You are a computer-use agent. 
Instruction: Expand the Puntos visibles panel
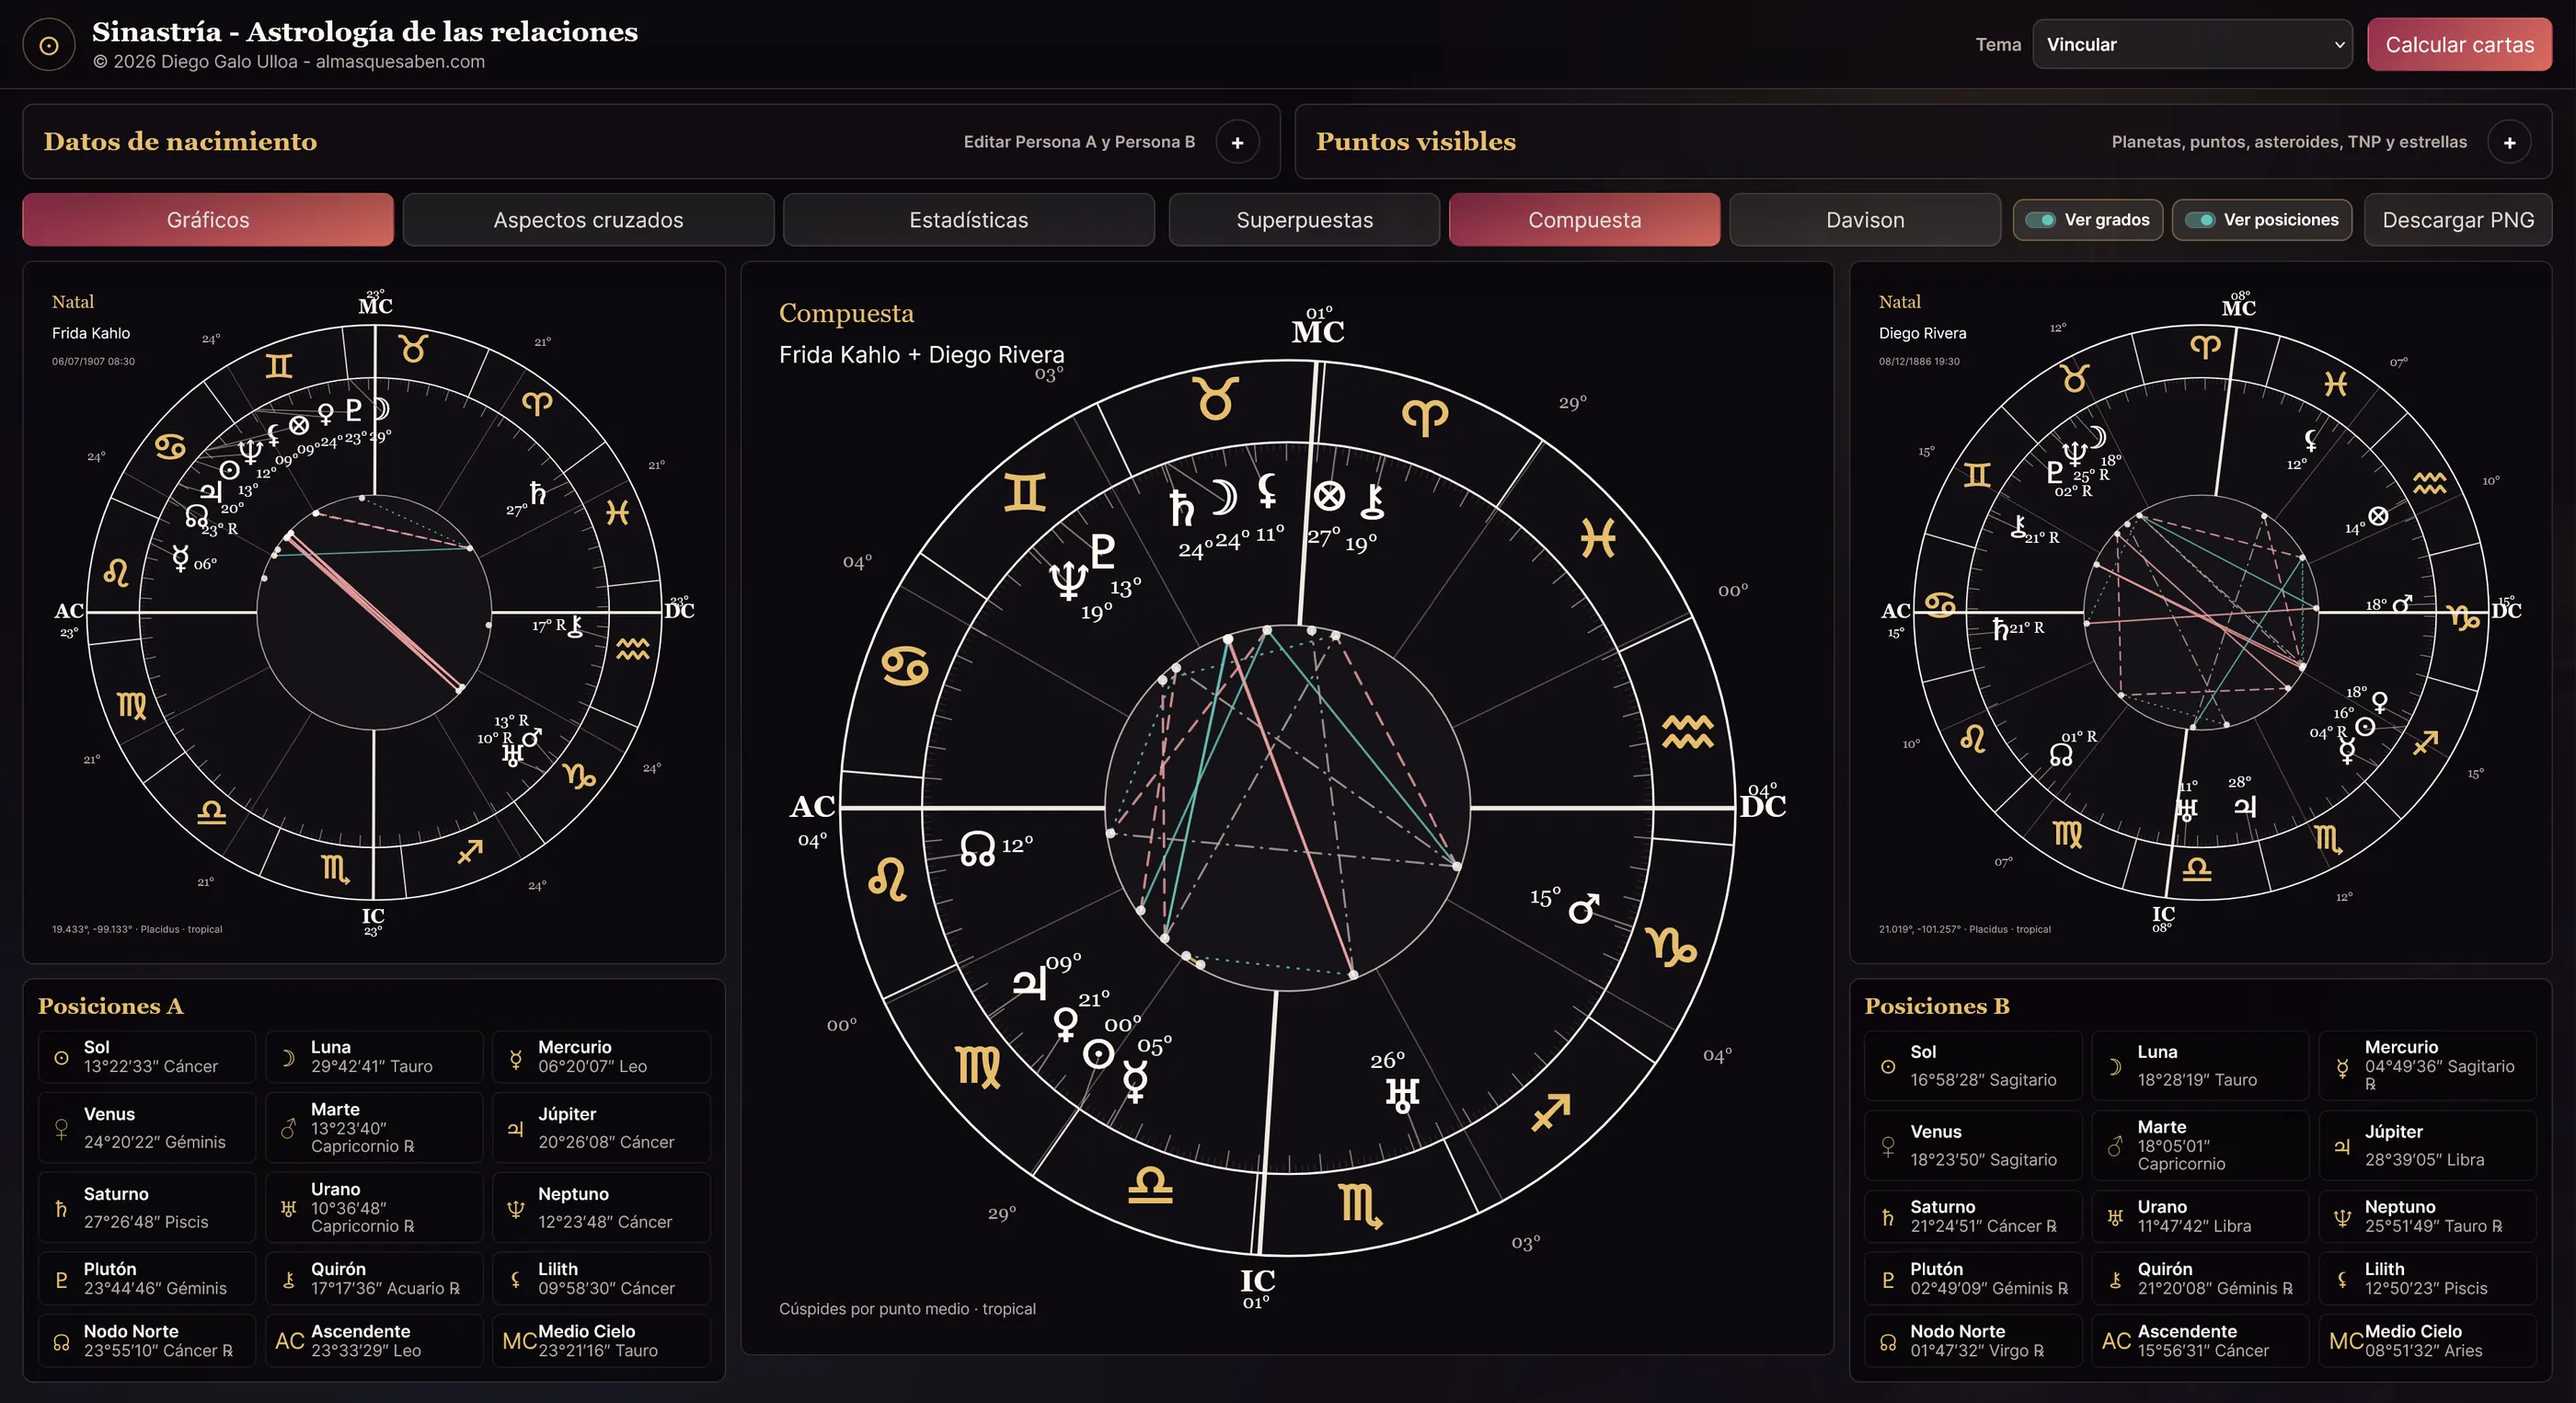tap(2509, 142)
